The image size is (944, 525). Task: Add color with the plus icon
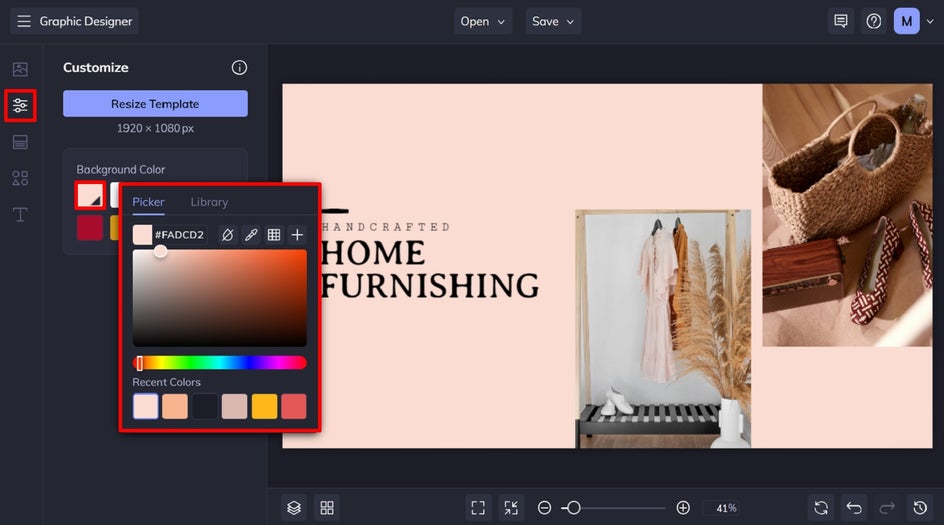(x=297, y=235)
